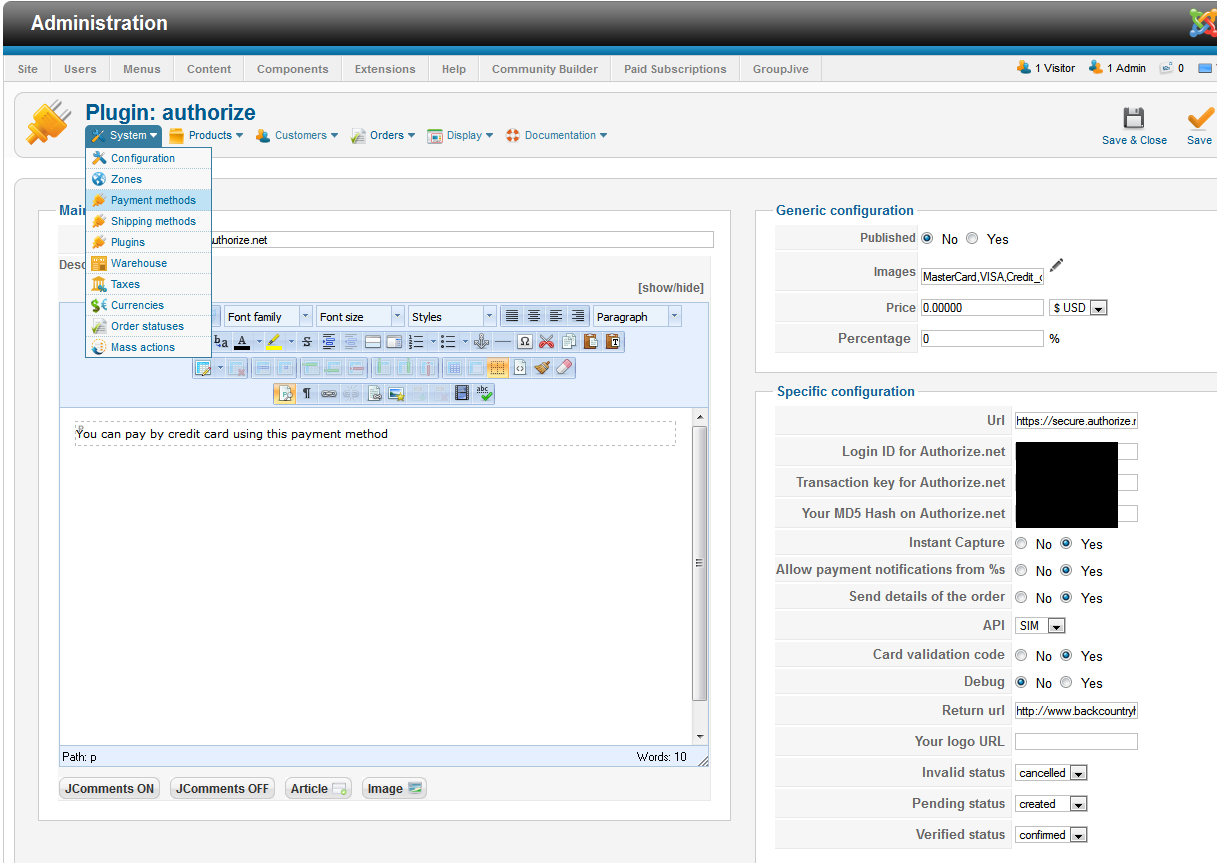Click the spellcheck abc icon
1217x863 pixels.
point(484,394)
